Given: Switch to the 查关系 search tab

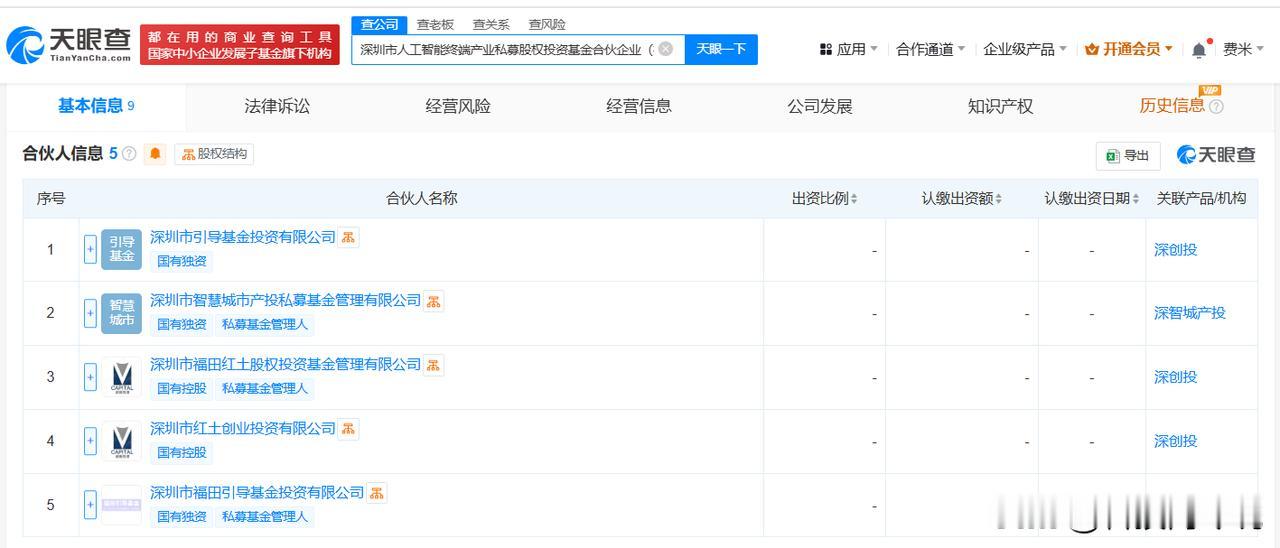Looking at the screenshot, I should pos(491,25).
